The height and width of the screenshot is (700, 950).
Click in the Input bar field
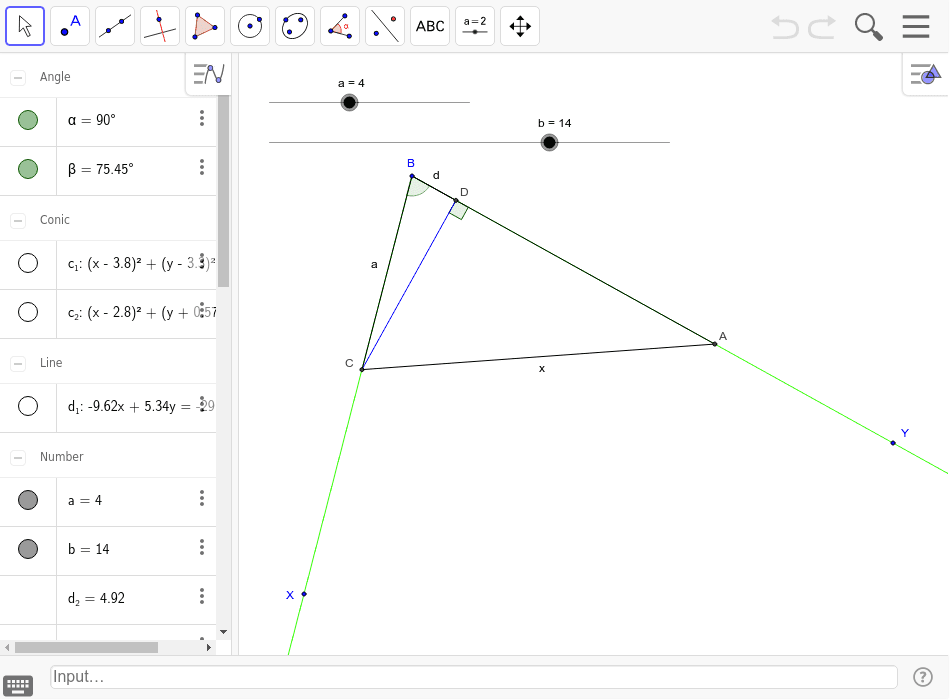pos(474,677)
